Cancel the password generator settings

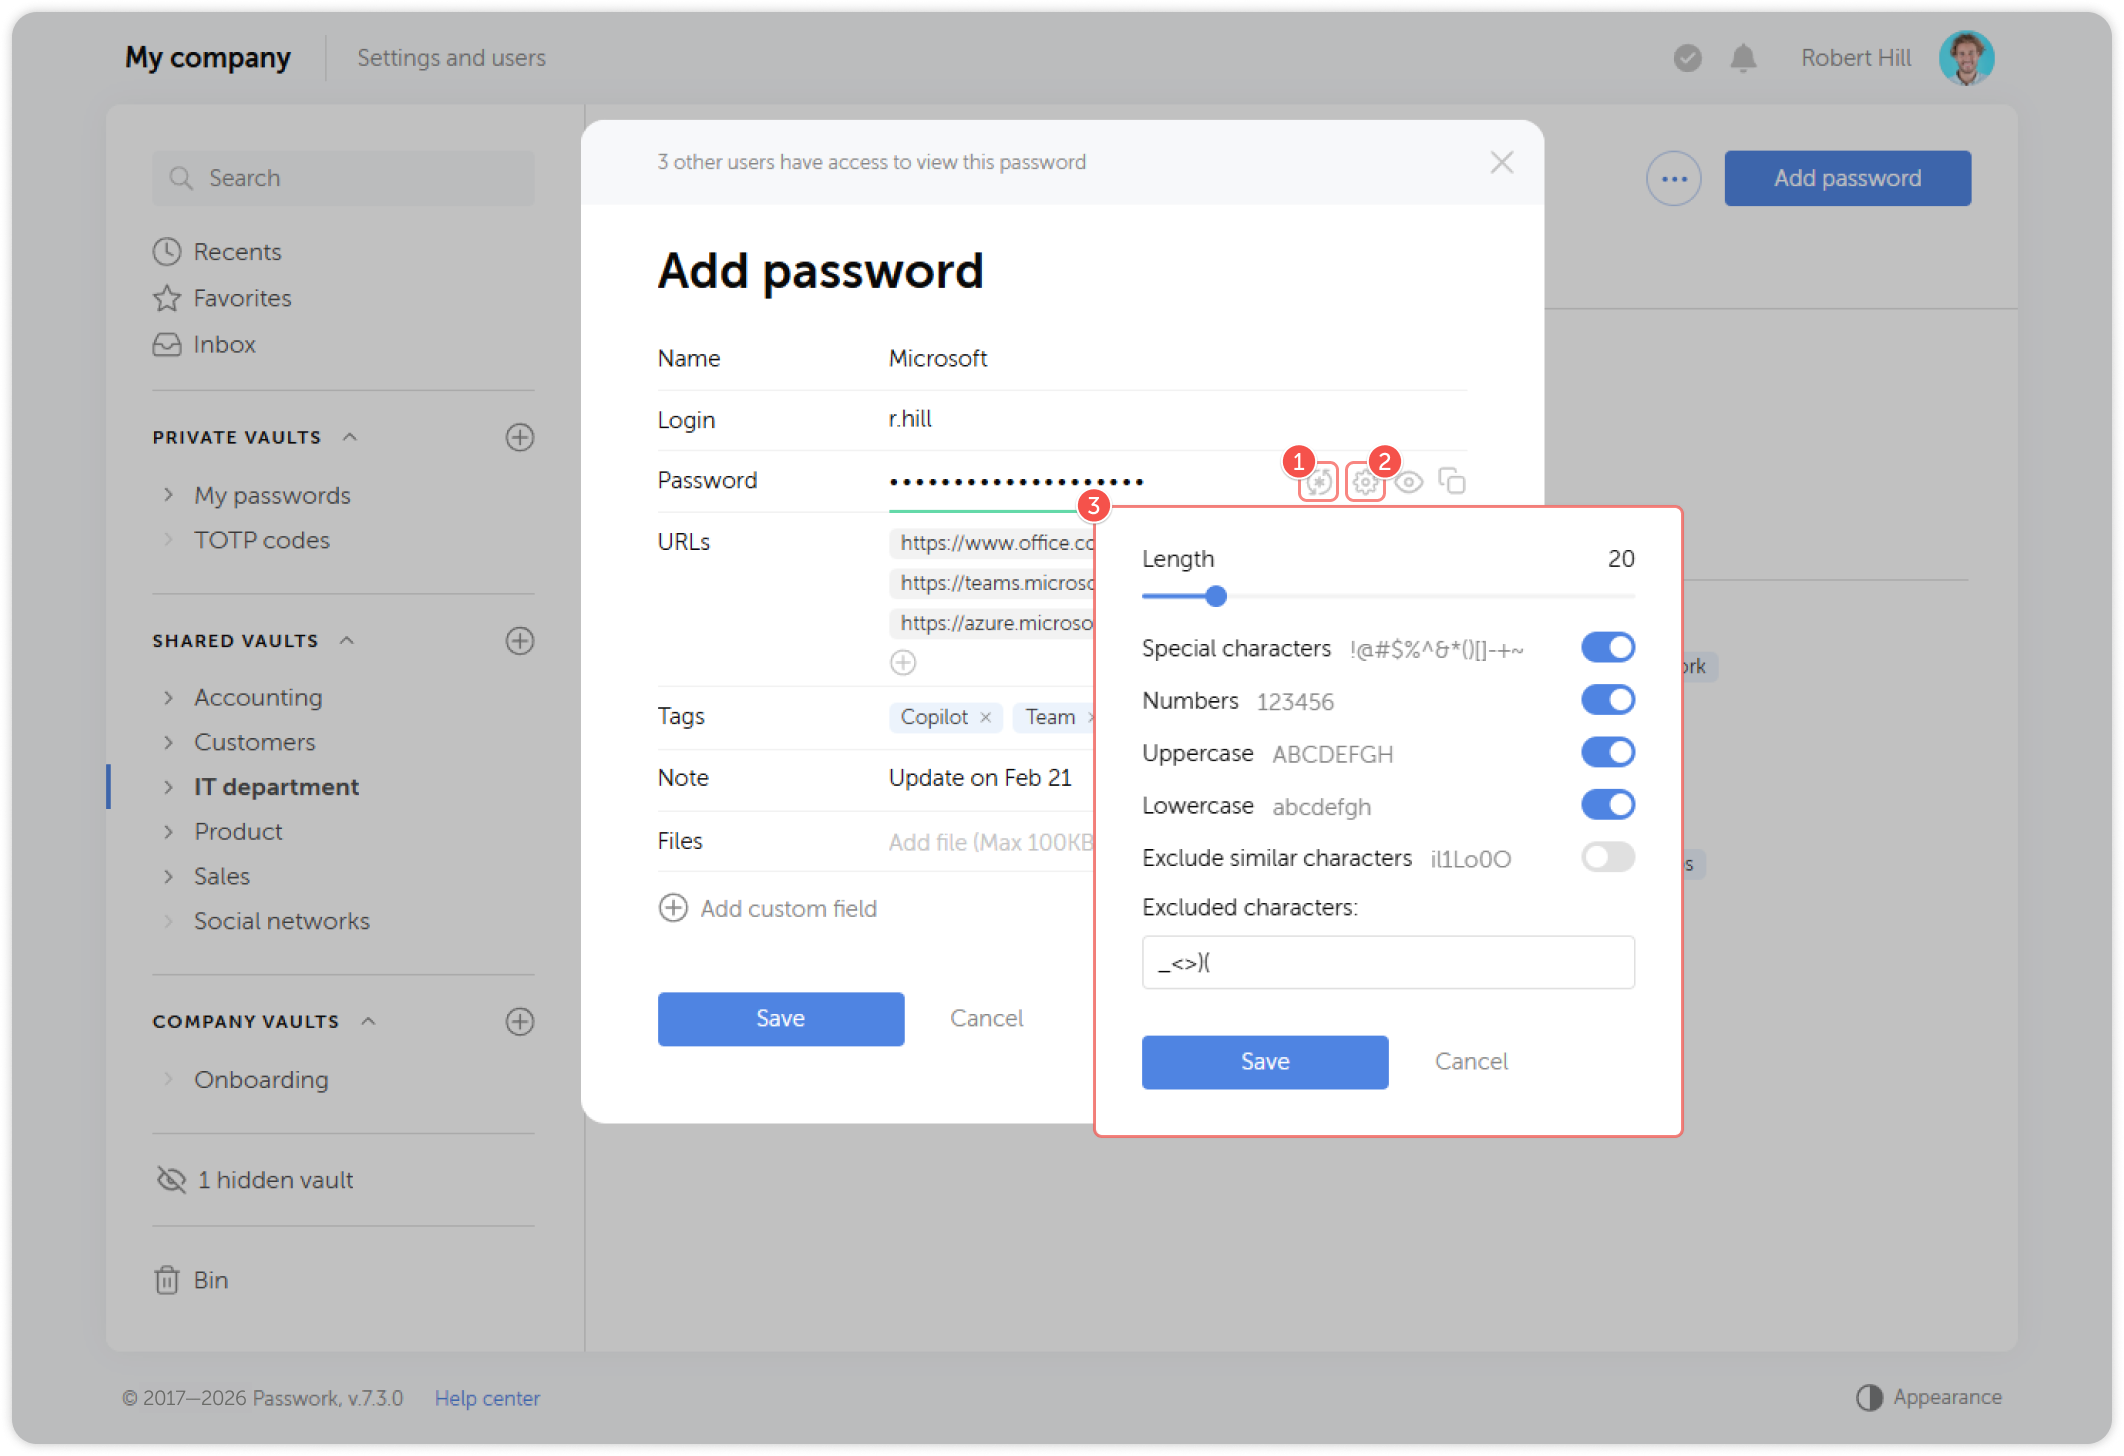(x=1471, y=1062)
